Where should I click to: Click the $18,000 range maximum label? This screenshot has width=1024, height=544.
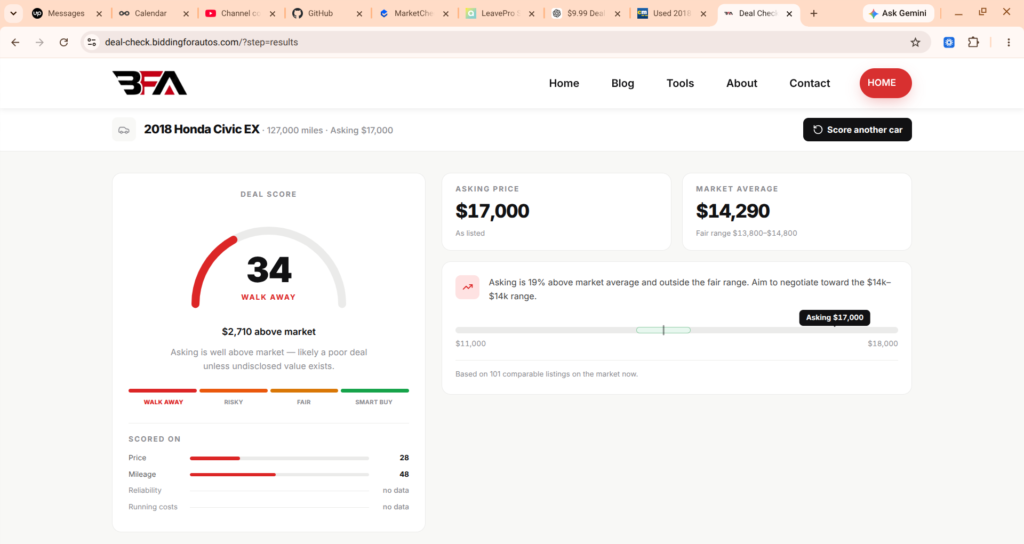tap(882, 344)
